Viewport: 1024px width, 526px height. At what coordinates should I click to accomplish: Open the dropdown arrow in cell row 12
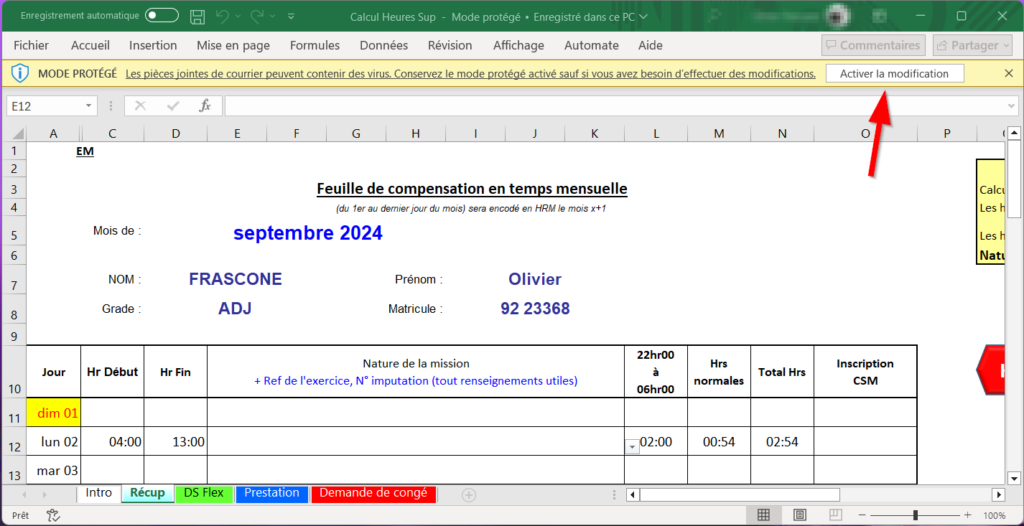click(632, 447)
